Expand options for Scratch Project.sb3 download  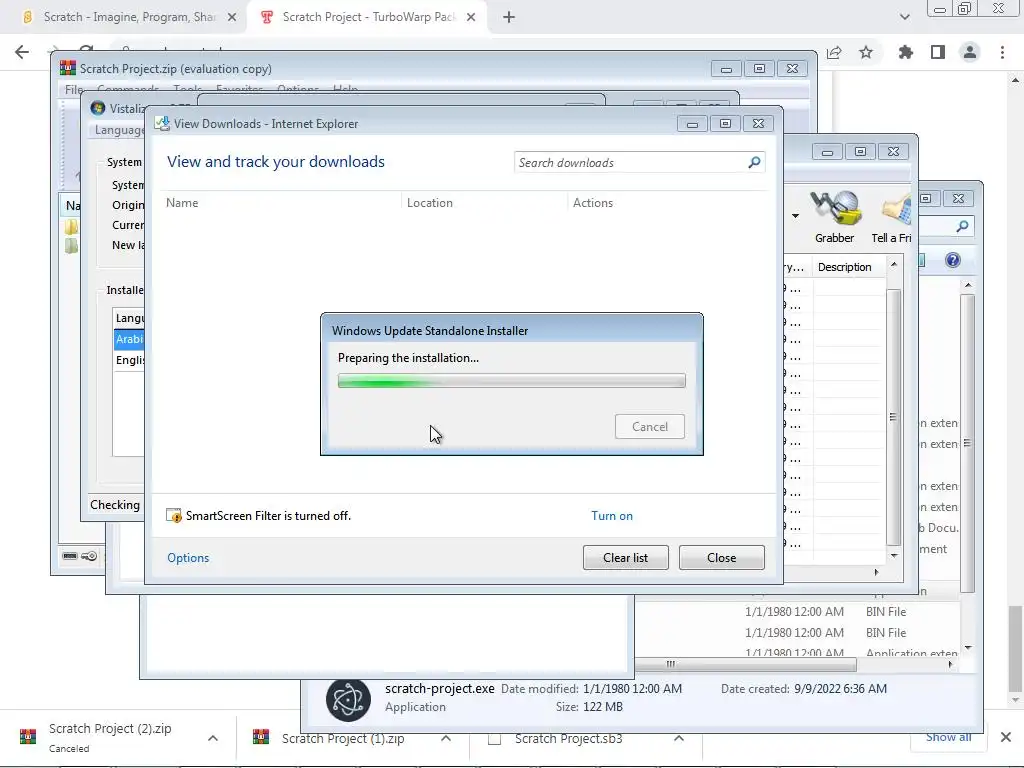[679, 739]
